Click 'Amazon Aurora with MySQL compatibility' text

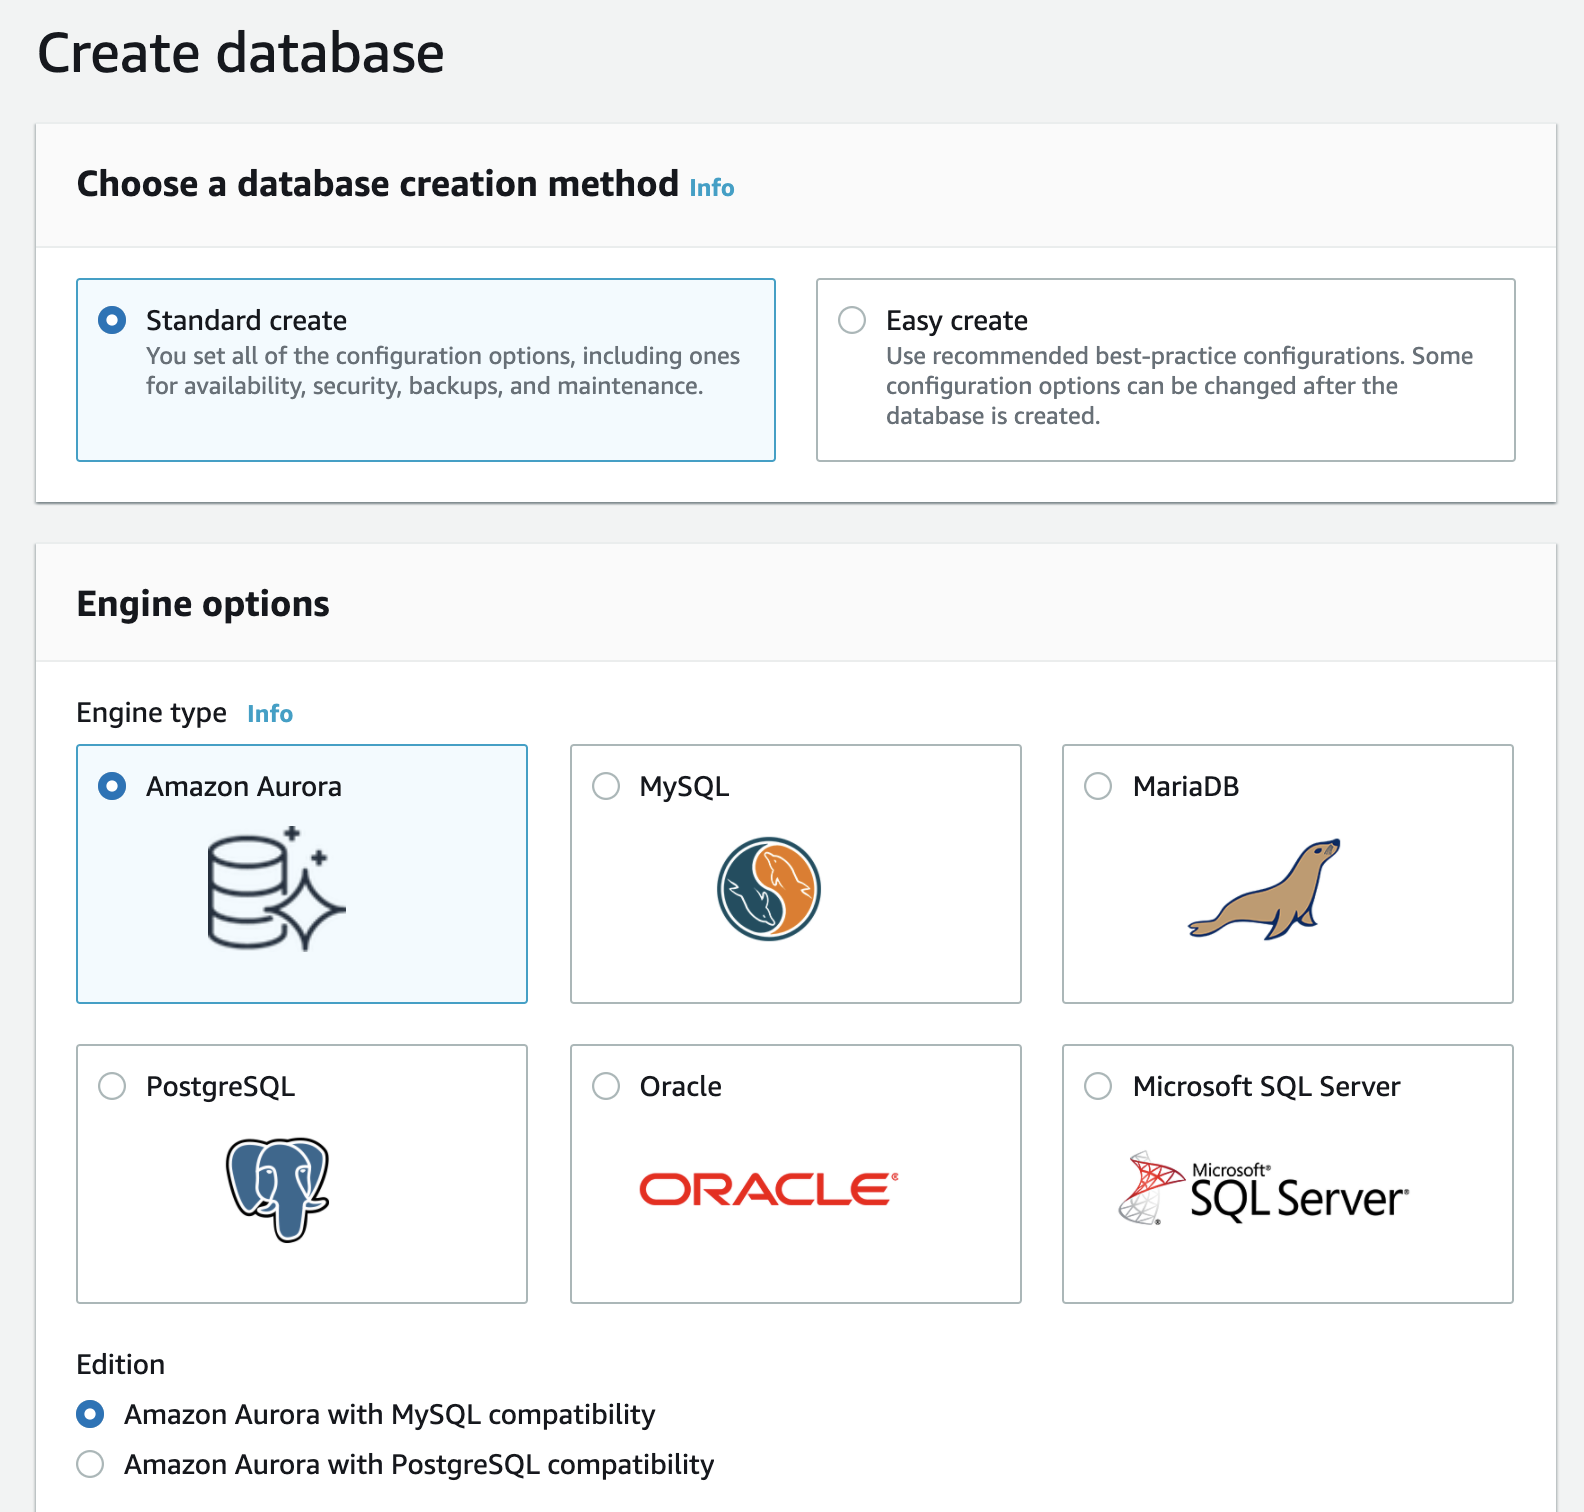click(x=390, y=1415)
